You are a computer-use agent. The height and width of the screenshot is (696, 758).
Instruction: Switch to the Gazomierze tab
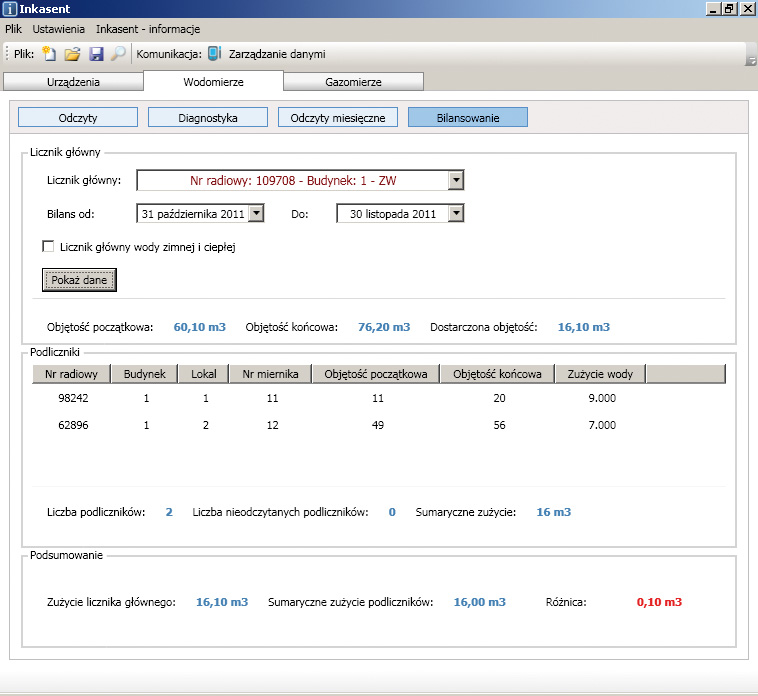coord(354,82)
